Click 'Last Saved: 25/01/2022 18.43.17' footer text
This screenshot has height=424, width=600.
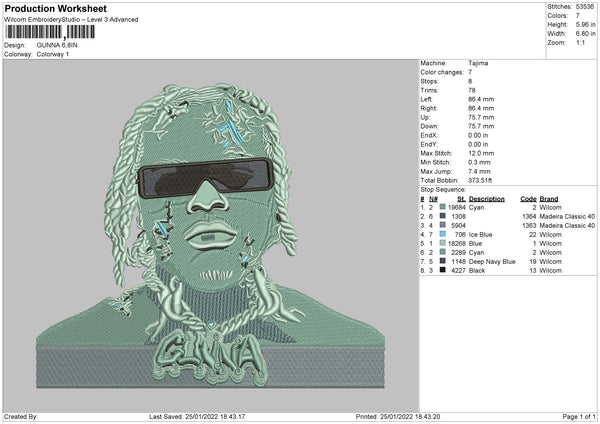(x=197, y=417)
